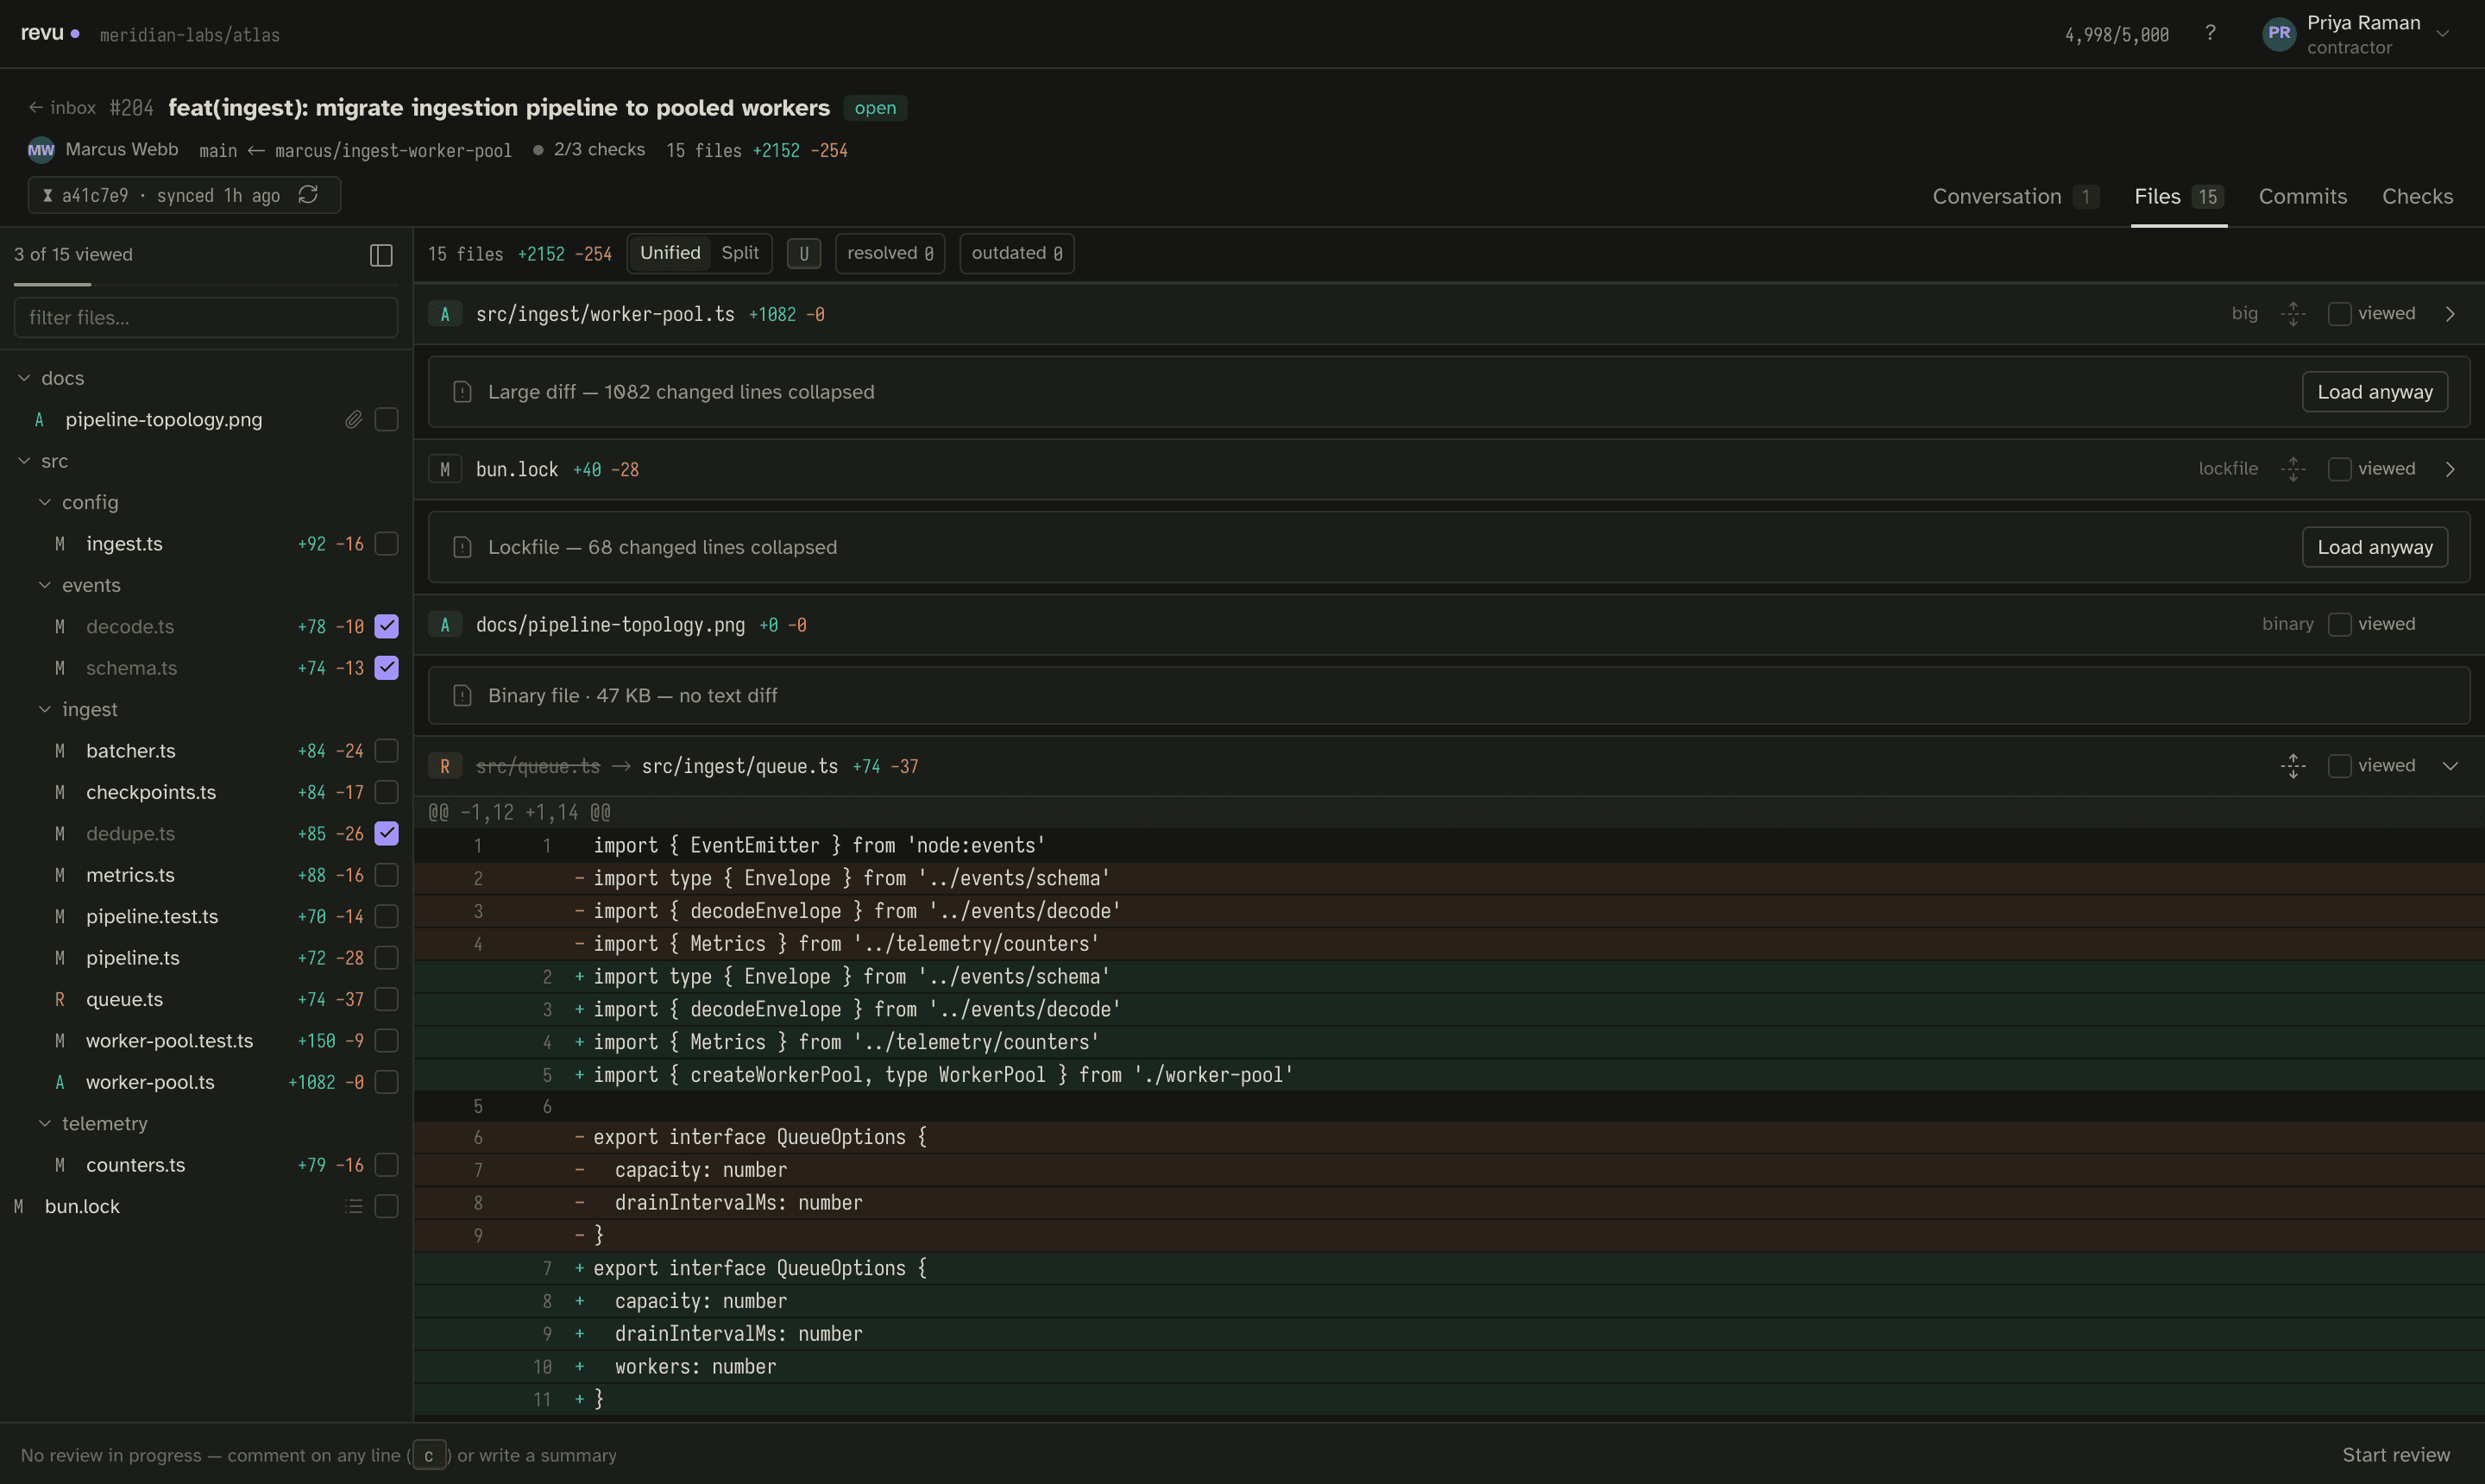Open the Checks tab
Viewport: 2485px width, 1484px height.
[x=2417, y=197]
